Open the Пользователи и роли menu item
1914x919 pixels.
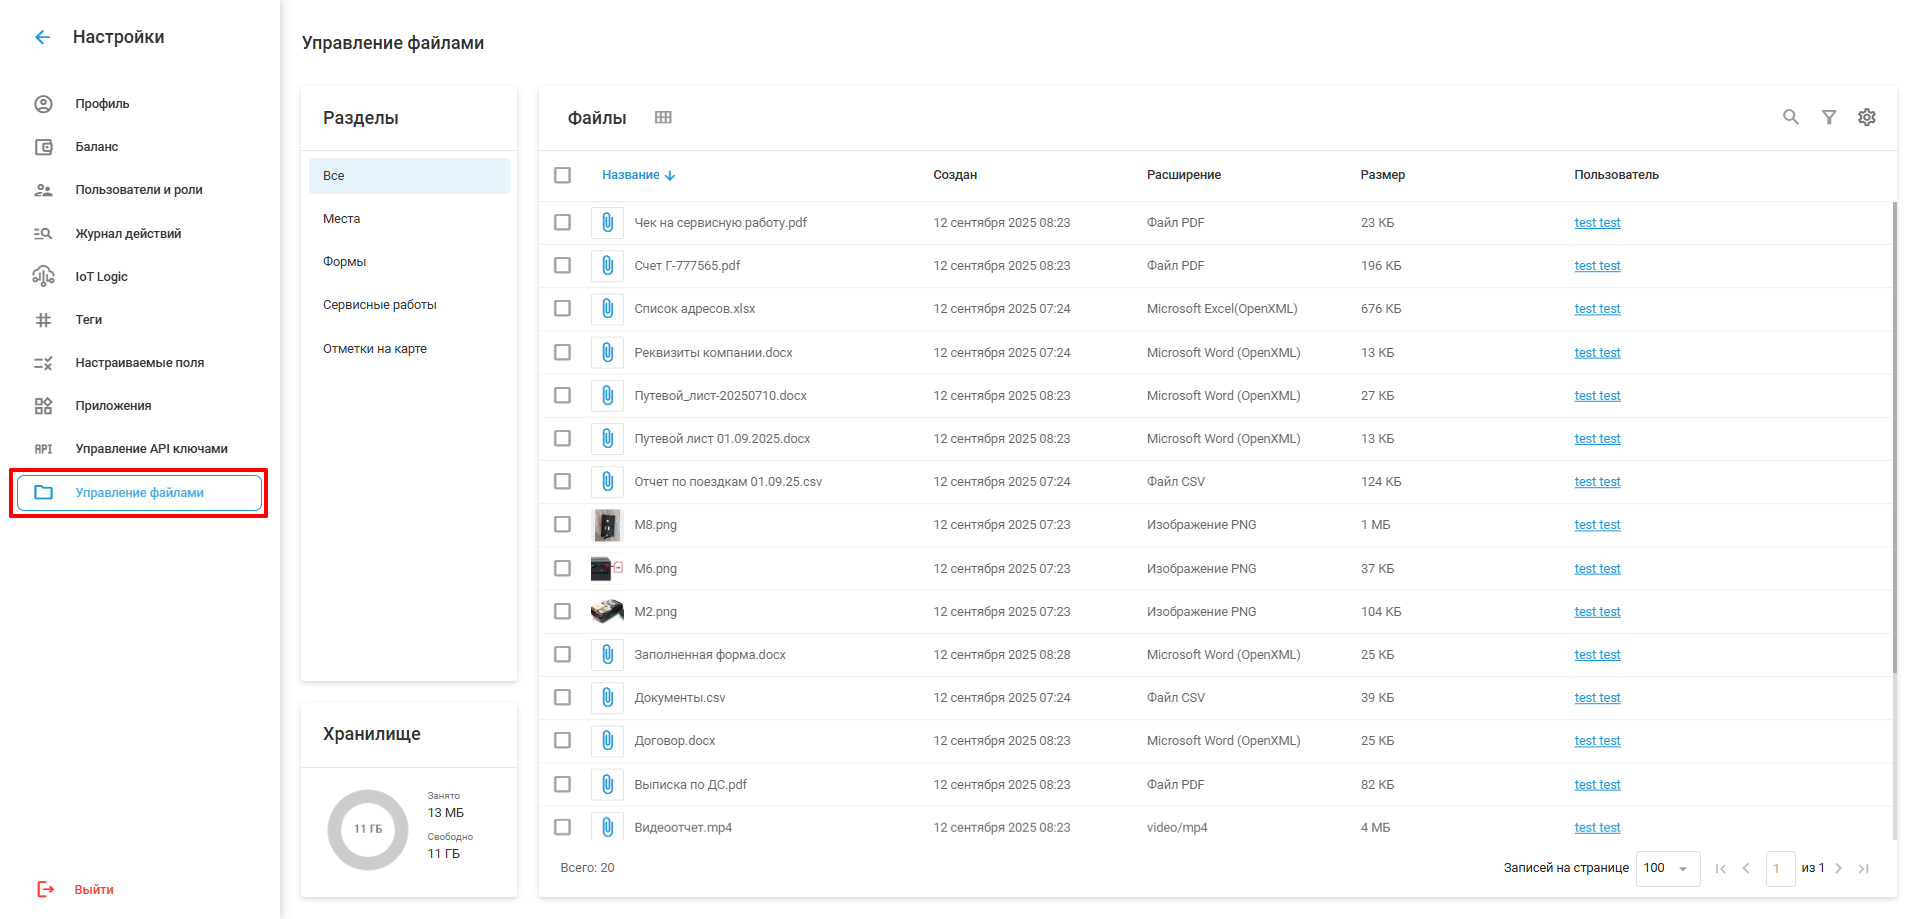pyautogui.click(x=139, y=190)
